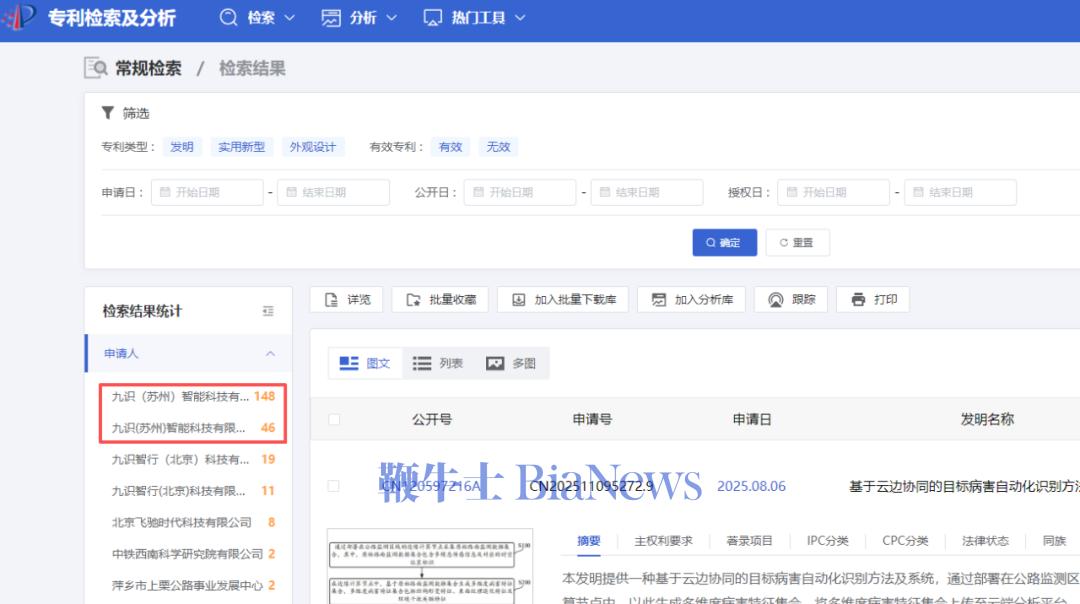Image resolution: width=1080 pixels, height=604 pixels.
Task: Click the 批量收藏 batch favorite button
Action: (441, 299)
